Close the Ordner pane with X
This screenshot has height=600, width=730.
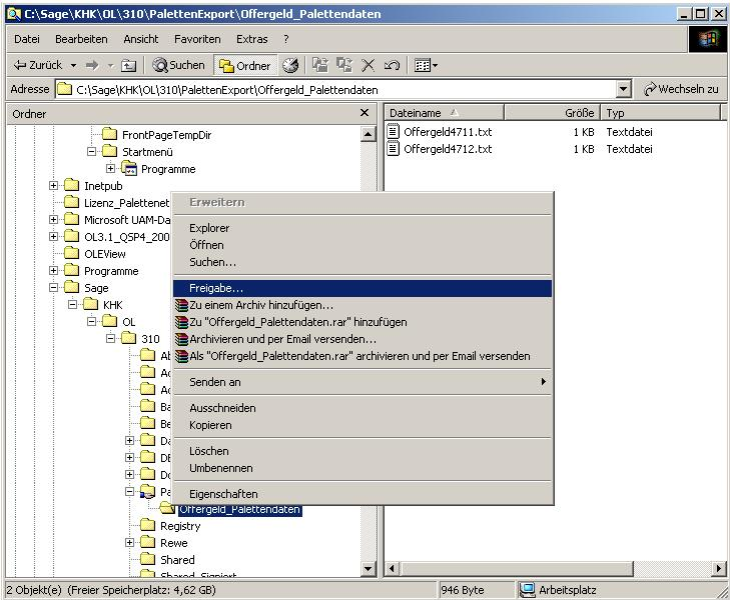pos(364,114)
